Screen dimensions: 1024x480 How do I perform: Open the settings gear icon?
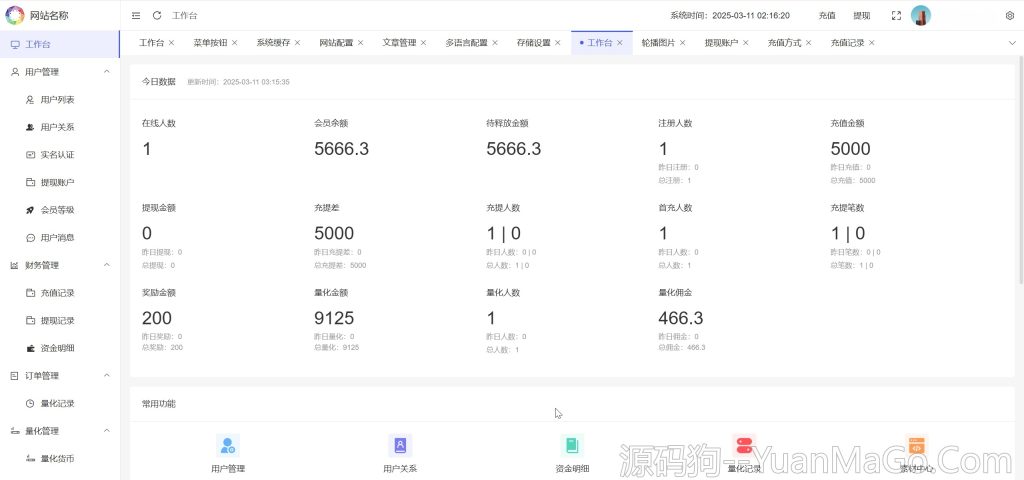click(x=1010, y=16)
